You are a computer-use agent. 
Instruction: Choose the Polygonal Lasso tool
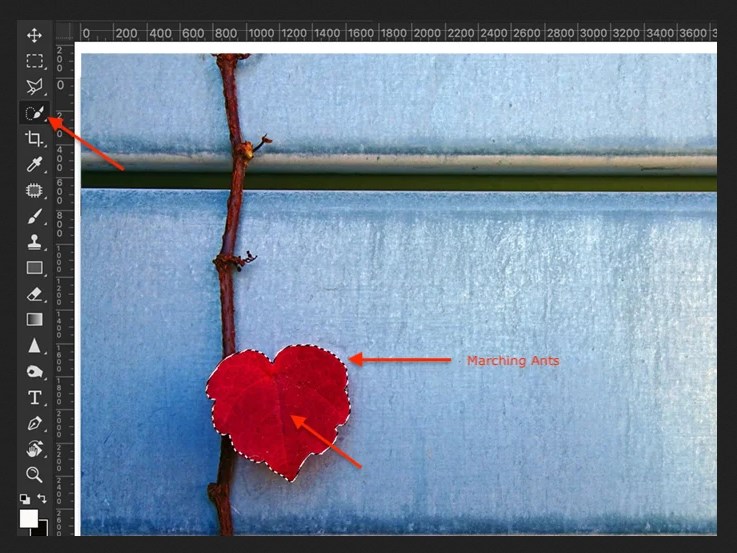click(34, 87)
